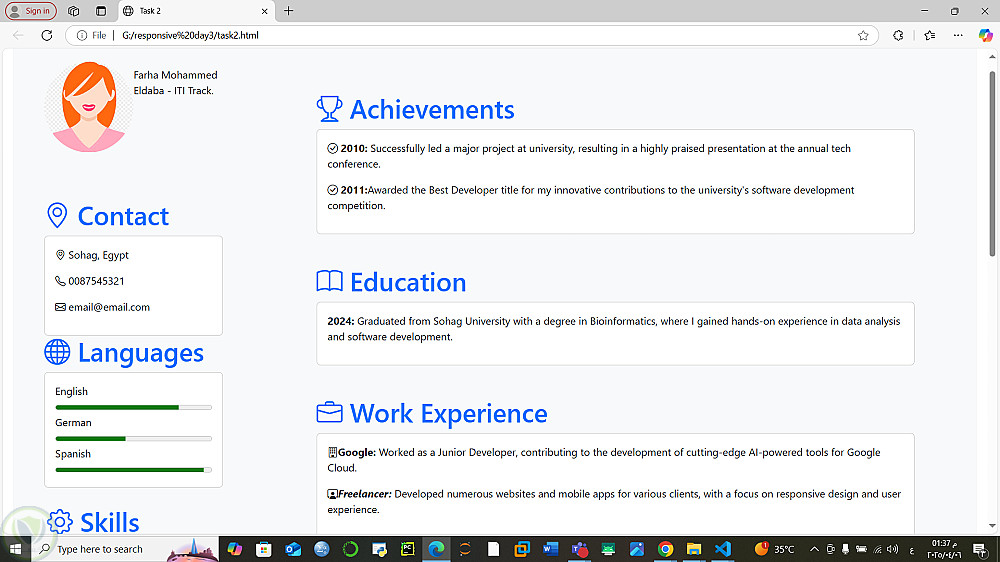Click the check icon next to 2010
This screenshot has height=562, width=1000.
click(333, 149)
